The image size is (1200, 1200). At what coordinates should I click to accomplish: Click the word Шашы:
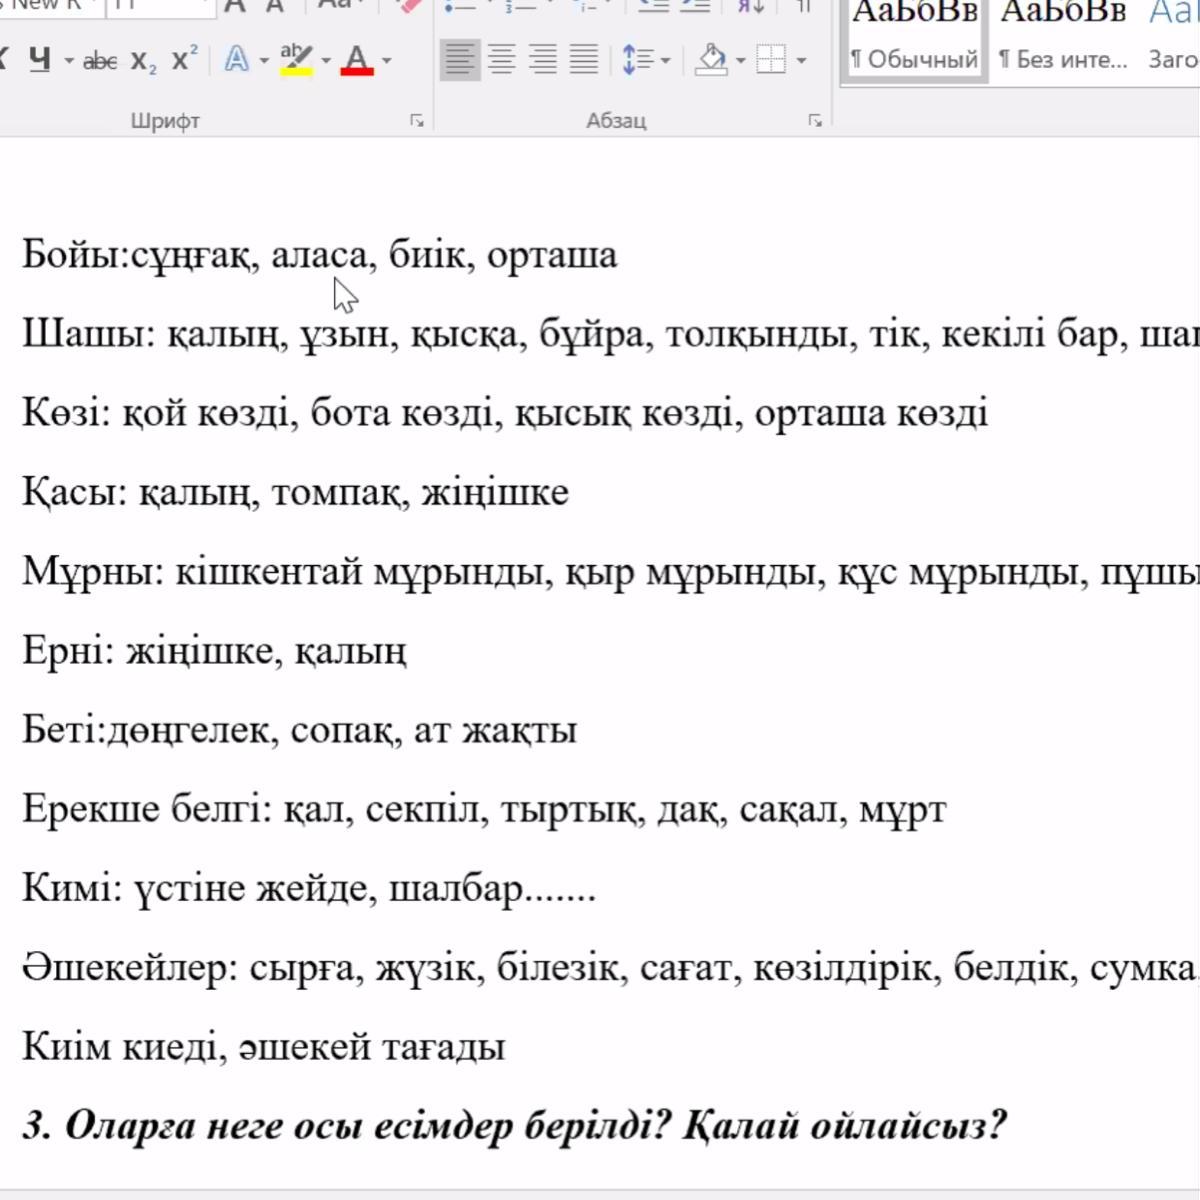(x=89, y=334)
